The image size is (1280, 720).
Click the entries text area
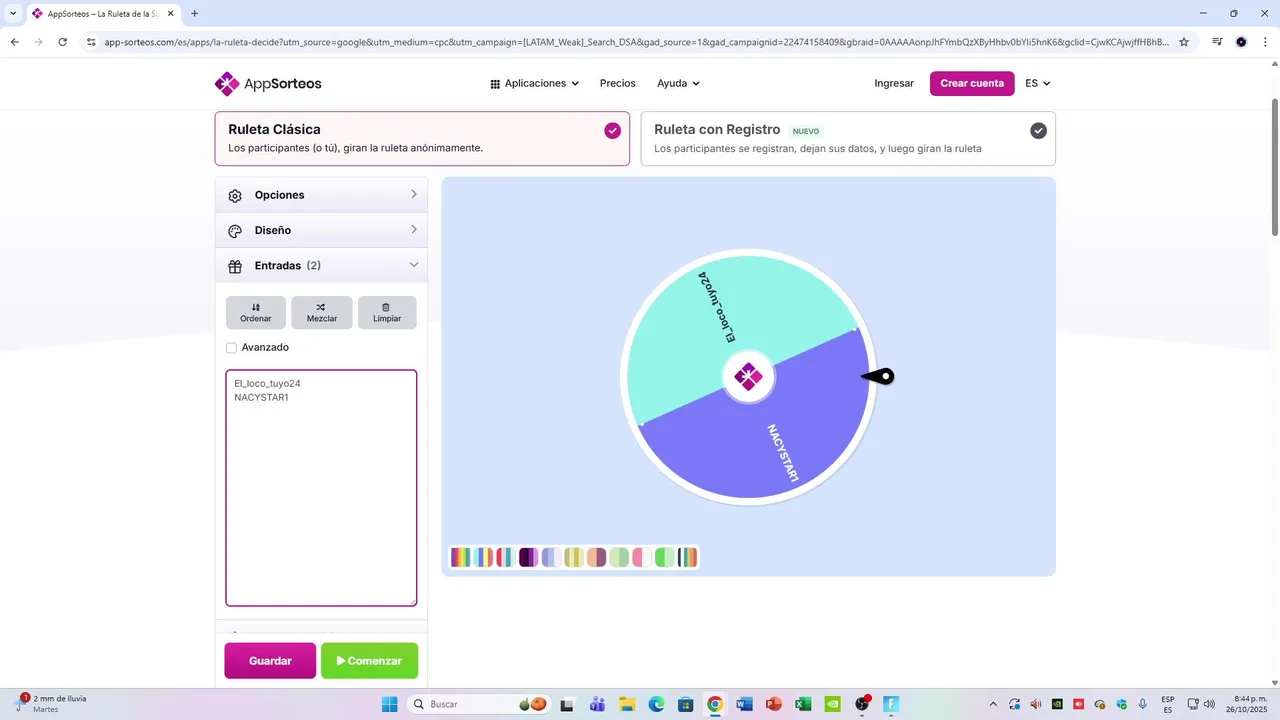[x=321, y=488]
